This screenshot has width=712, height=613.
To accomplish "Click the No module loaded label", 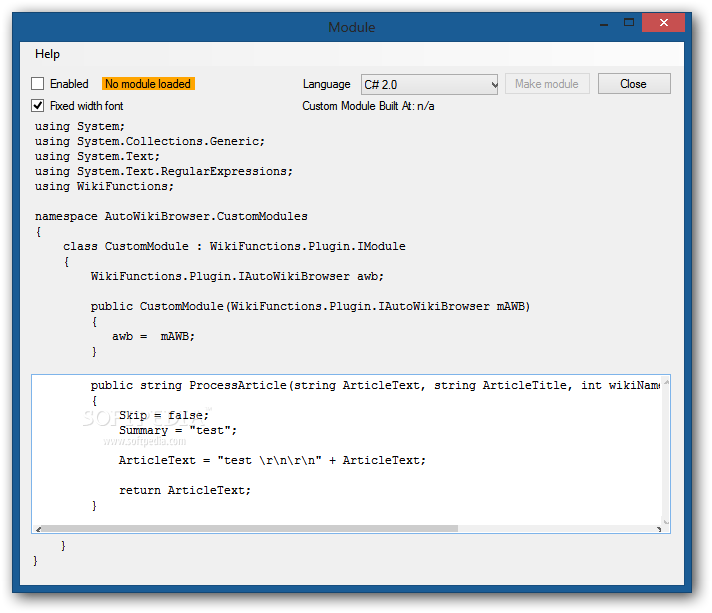I will click(148, 84).
